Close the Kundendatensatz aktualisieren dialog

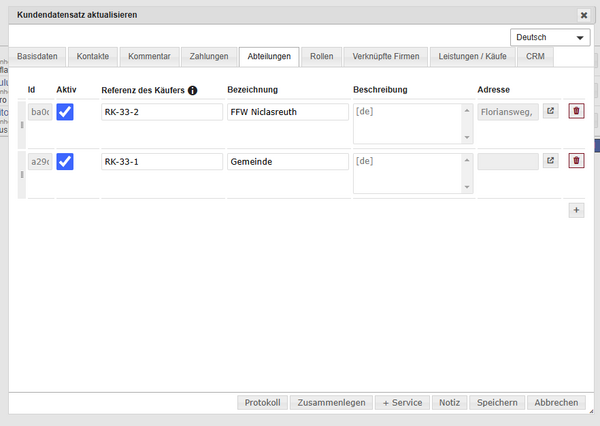[x=584, y=15]
